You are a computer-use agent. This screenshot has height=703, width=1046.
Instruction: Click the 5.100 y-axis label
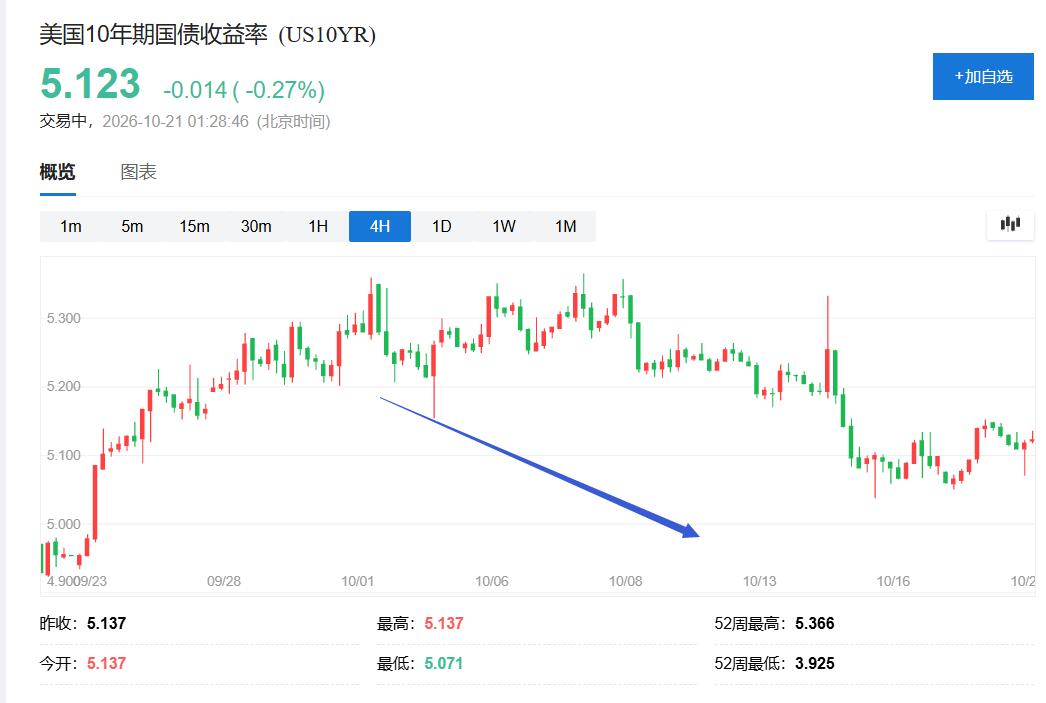pos(63,455)
